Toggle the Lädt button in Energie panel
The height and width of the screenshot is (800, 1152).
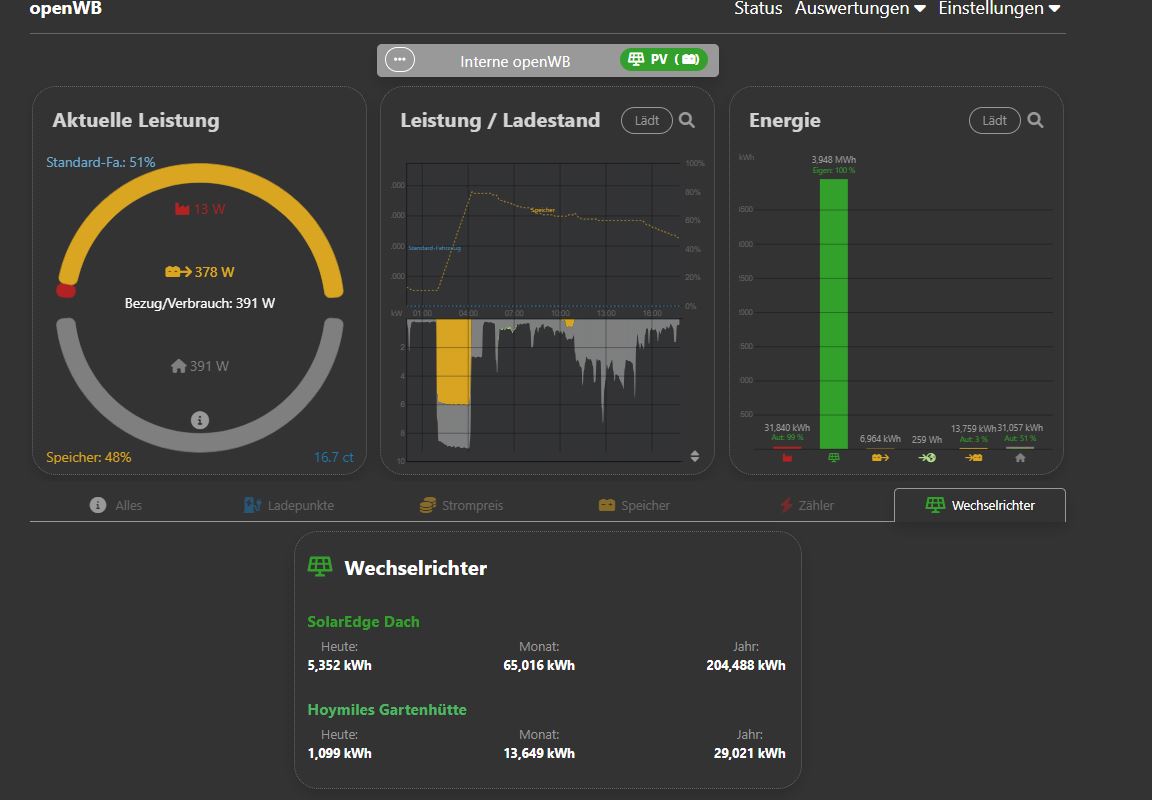point(995,120)
